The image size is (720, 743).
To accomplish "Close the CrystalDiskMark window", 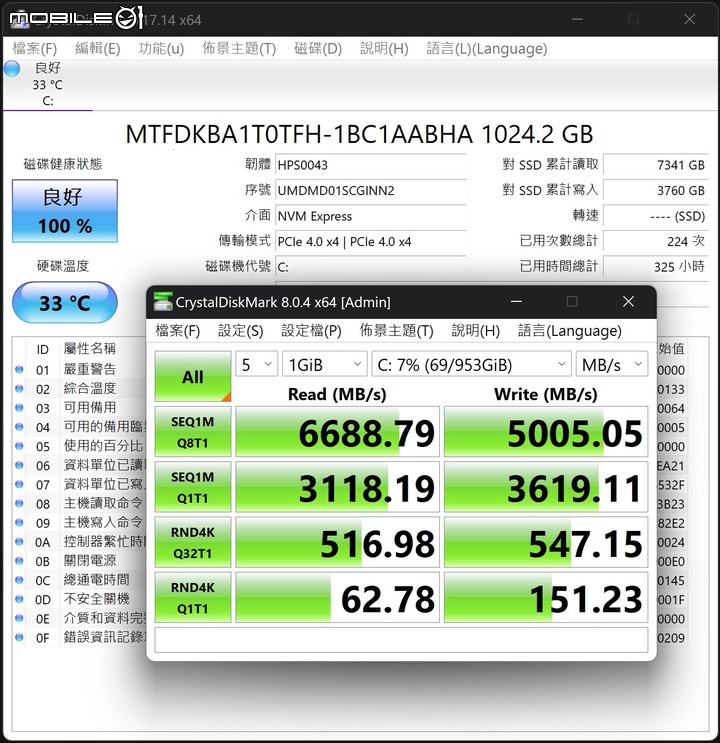I will (629, 301).
